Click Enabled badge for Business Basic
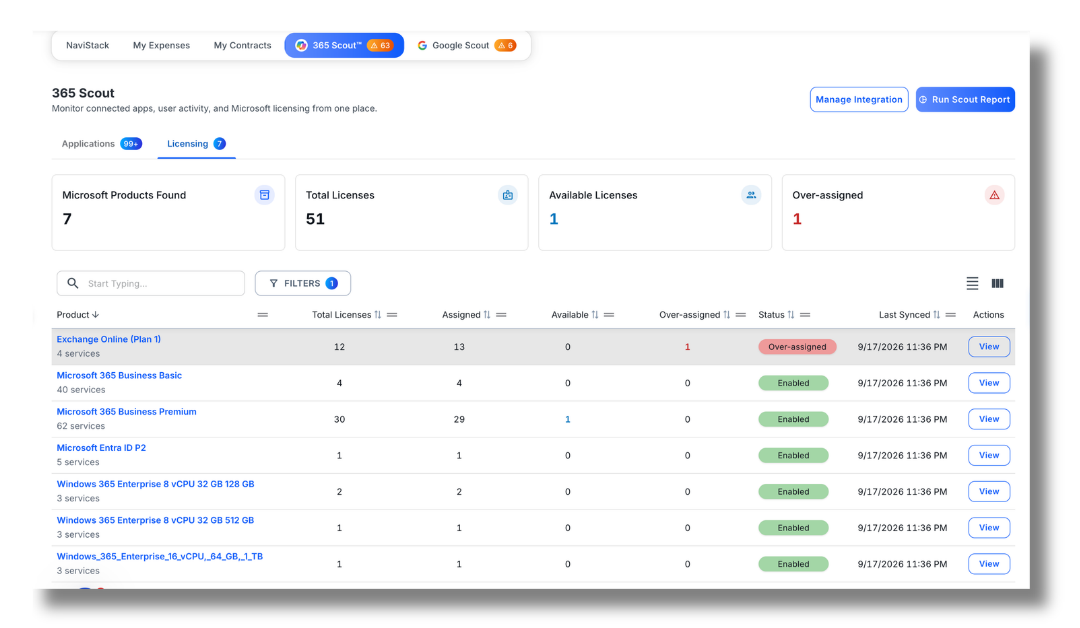 (793, 383)
